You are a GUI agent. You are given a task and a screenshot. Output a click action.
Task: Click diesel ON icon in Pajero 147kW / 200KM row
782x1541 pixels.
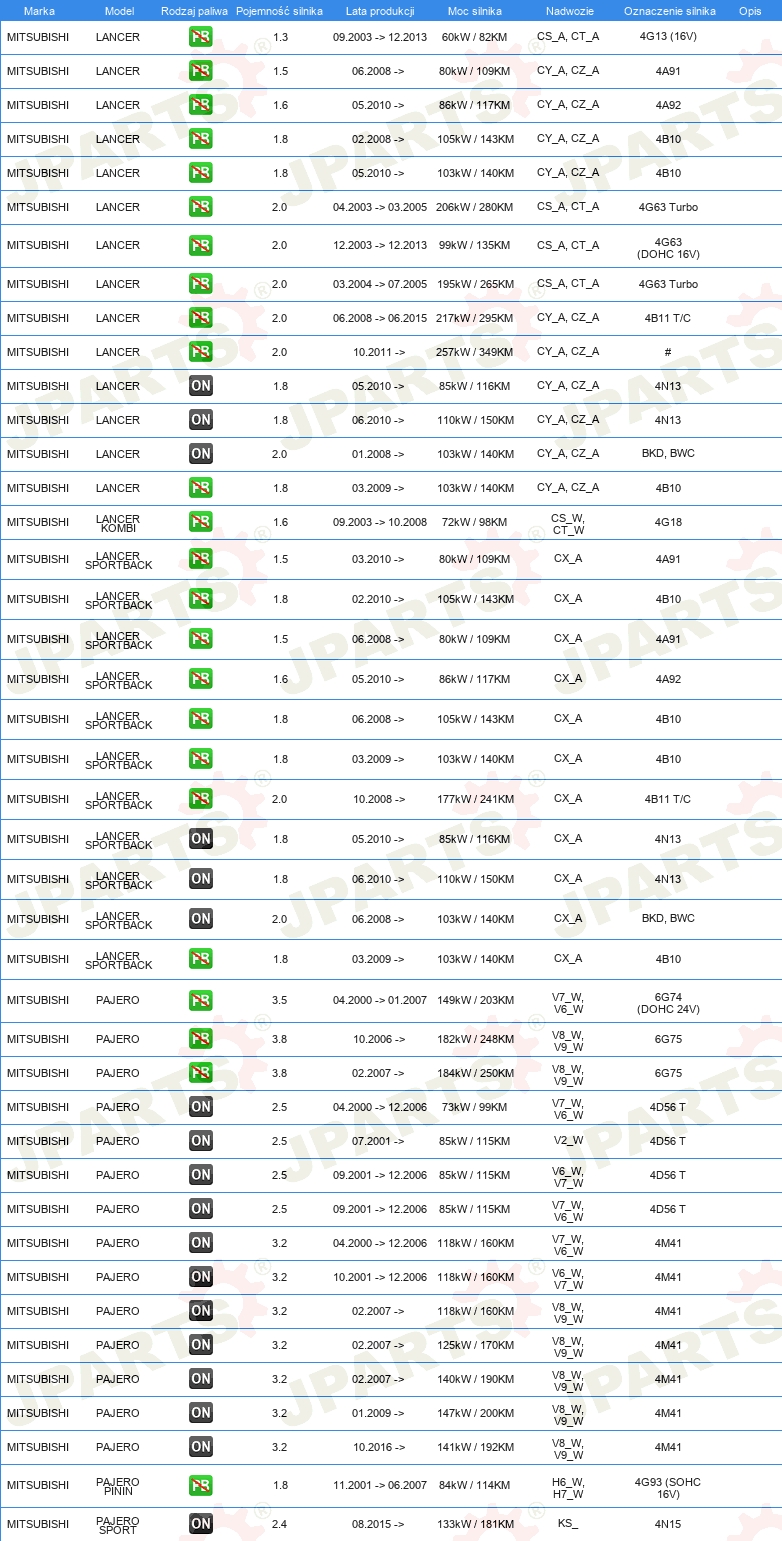click(200, 1413)
